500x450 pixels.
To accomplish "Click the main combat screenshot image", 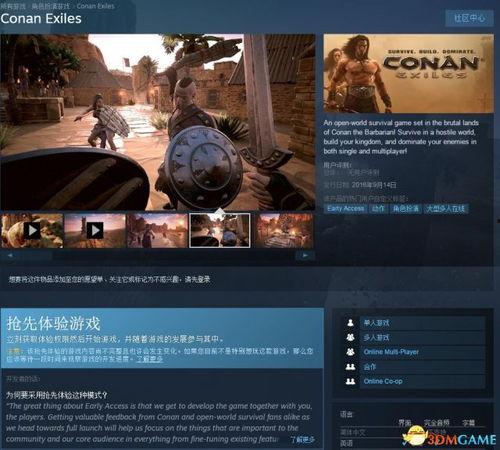I will 158,122.
